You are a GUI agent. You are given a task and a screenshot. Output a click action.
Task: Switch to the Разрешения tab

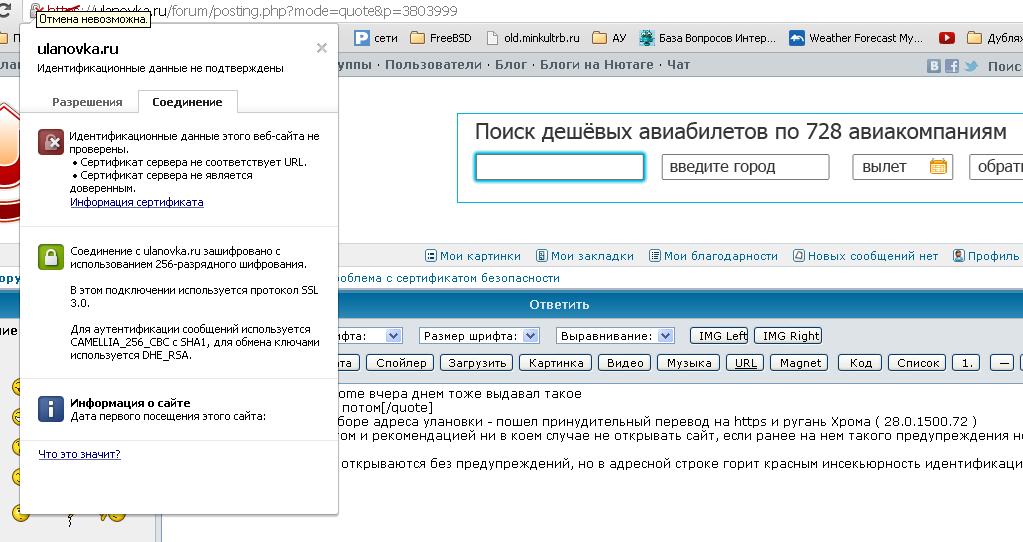pos(87,102)
